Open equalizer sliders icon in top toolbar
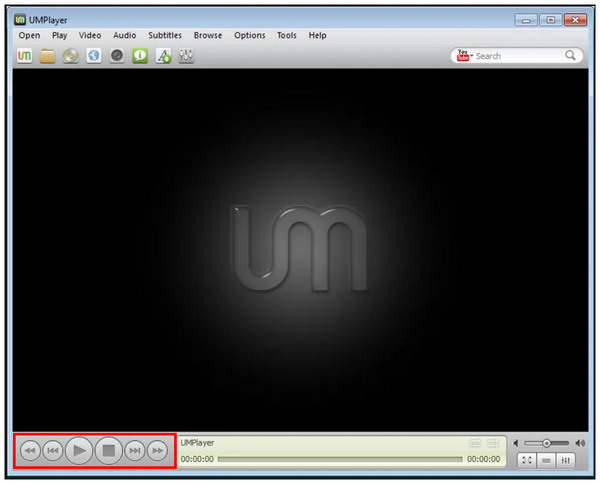This screenshot has height=484, width=600. pos(186,56)
